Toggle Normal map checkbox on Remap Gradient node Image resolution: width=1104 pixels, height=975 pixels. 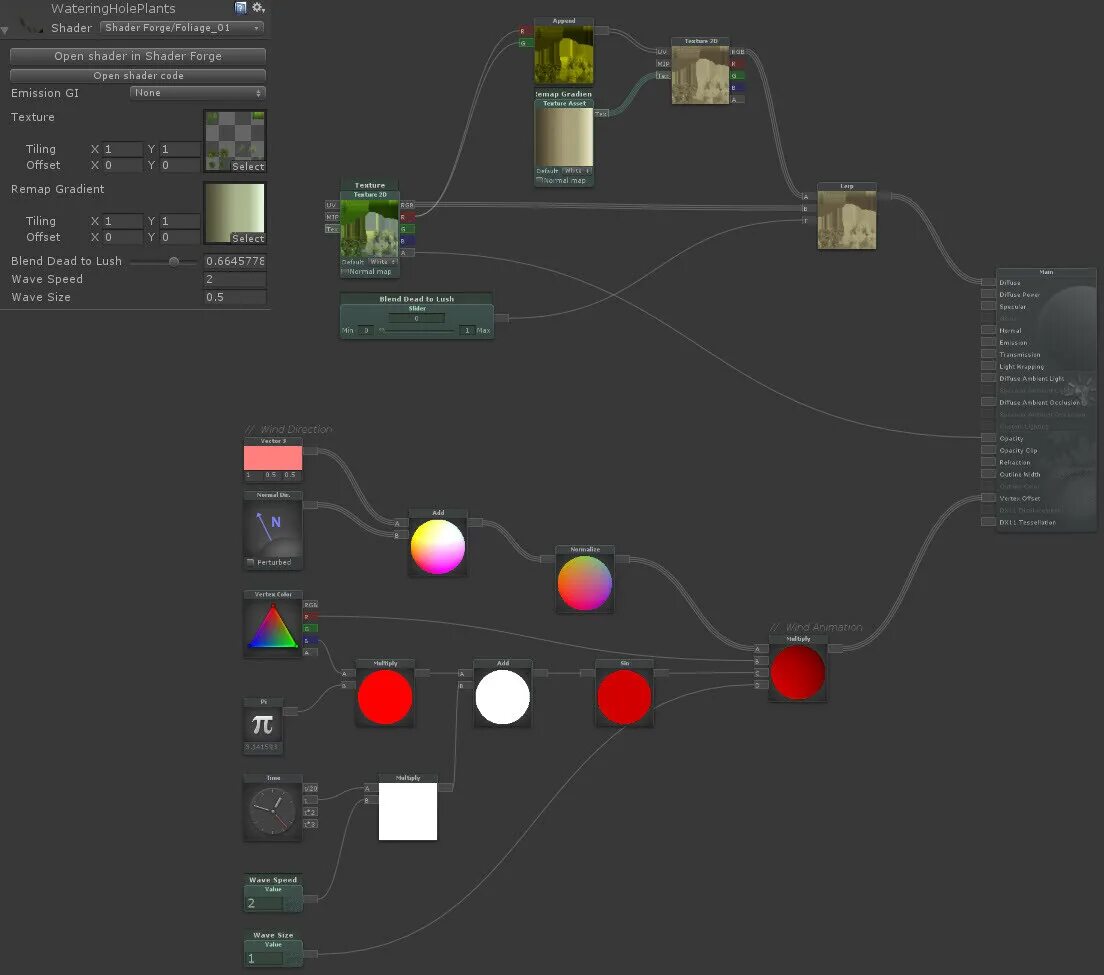click(x=539, y=180)
